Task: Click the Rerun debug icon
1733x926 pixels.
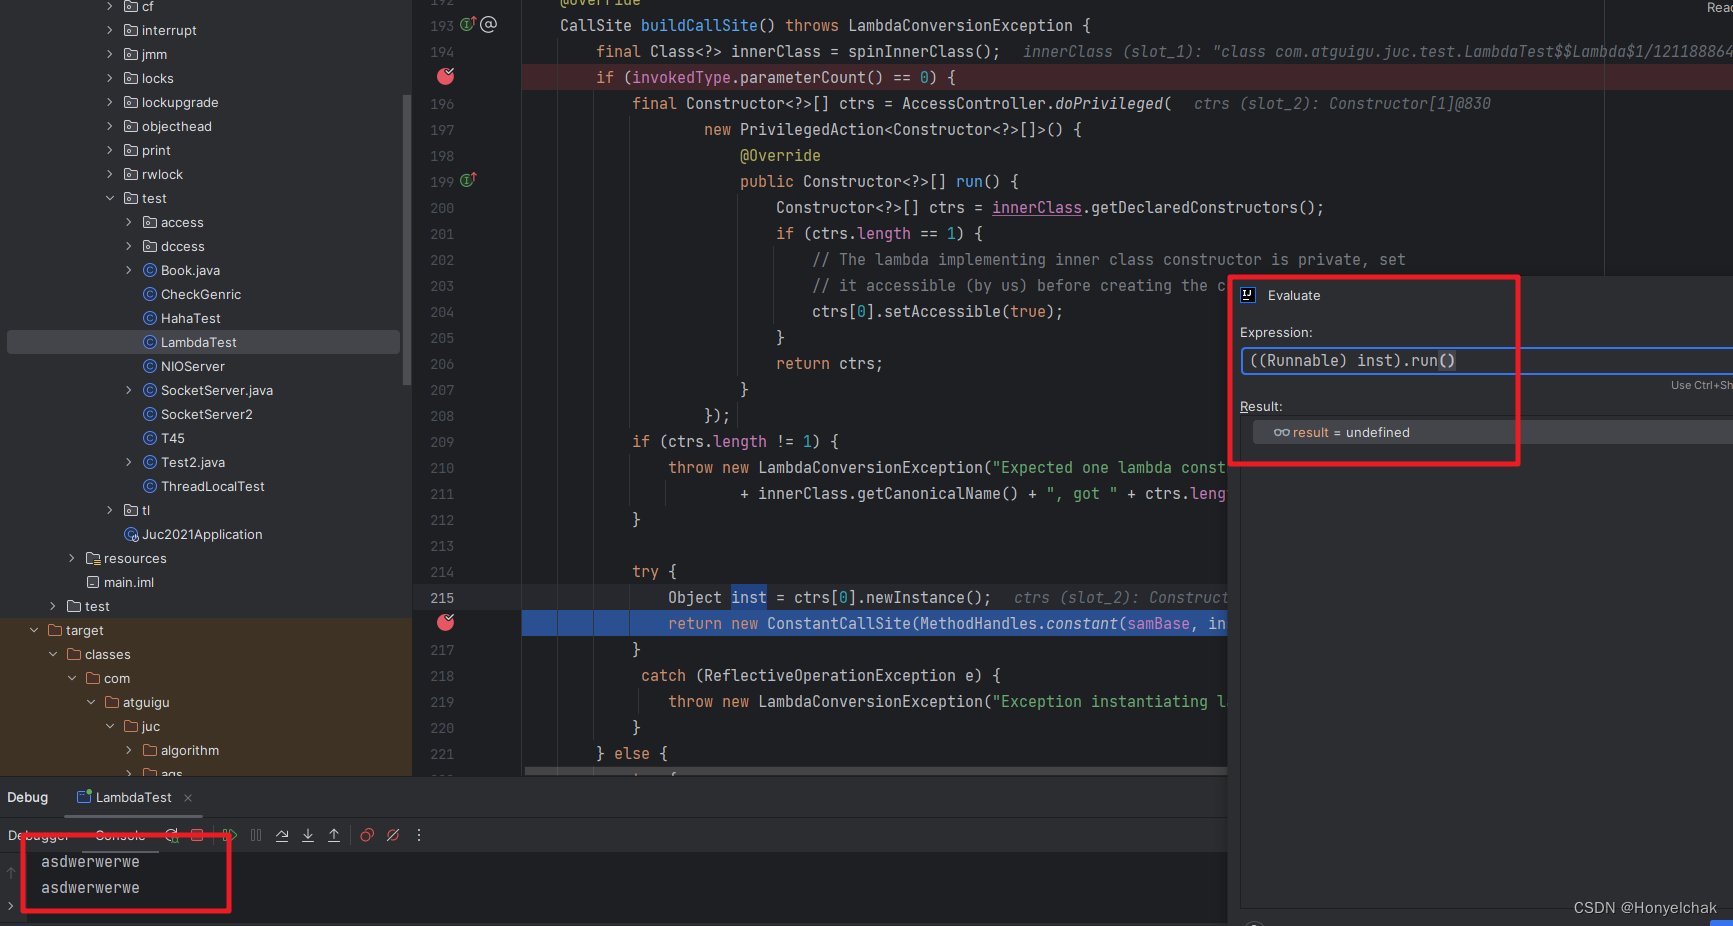Action: pyautogui.click(x=172, y=835)
